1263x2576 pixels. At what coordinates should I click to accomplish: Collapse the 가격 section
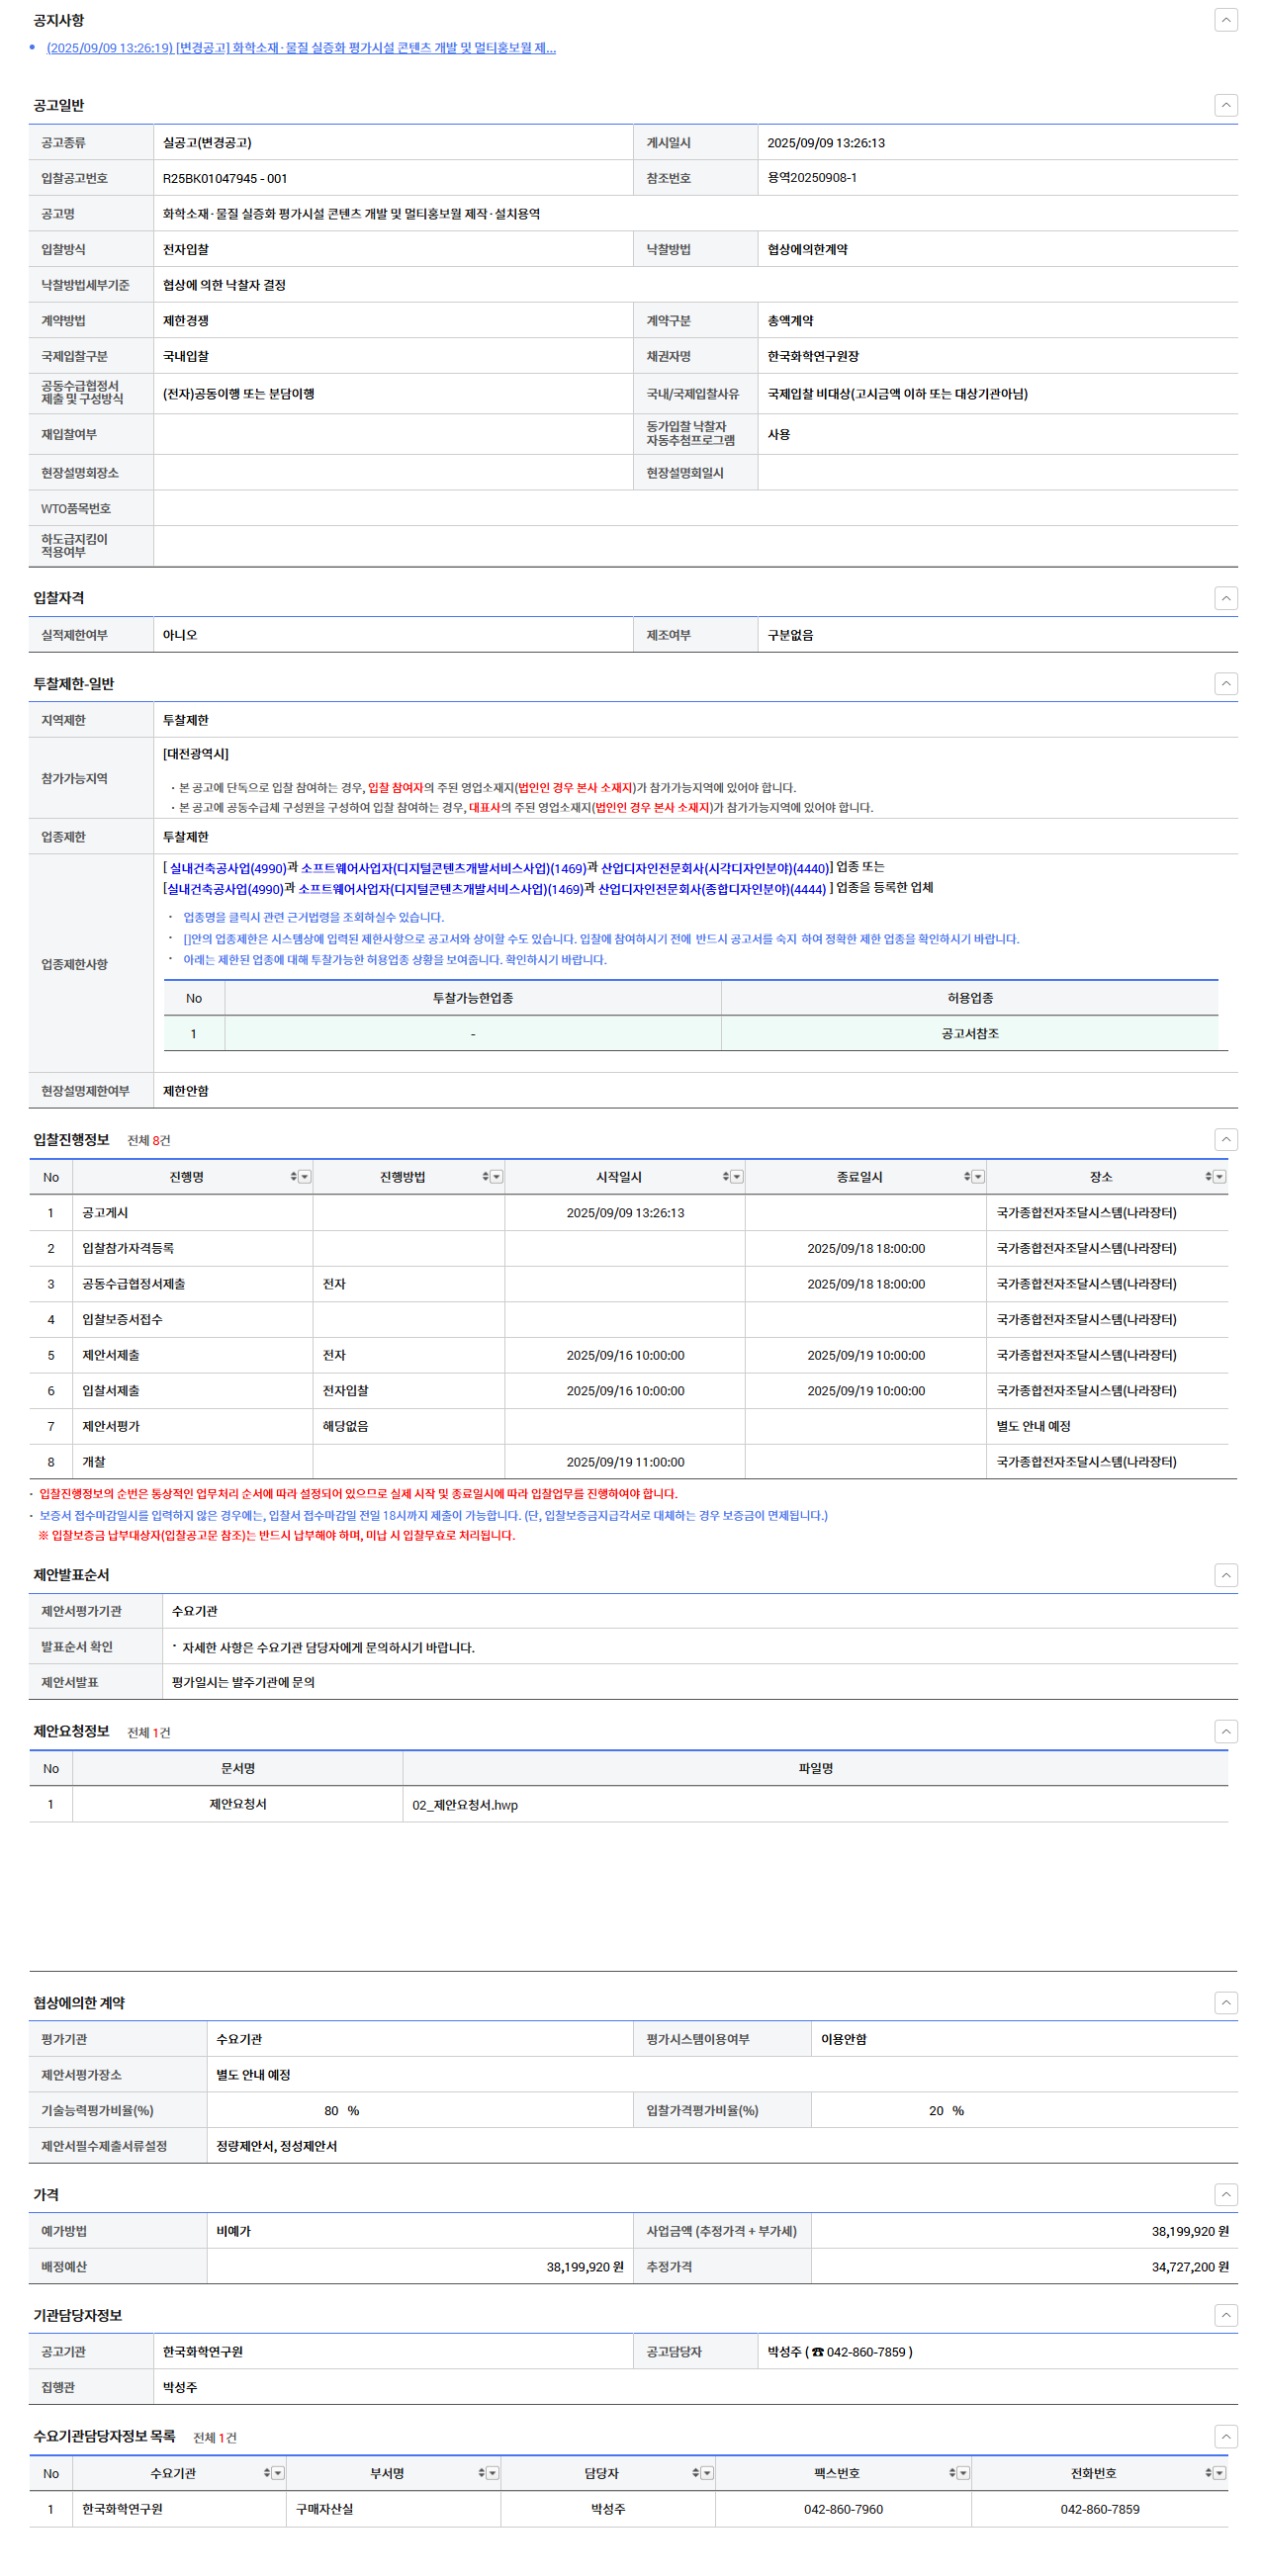tap(1225, 2194)
